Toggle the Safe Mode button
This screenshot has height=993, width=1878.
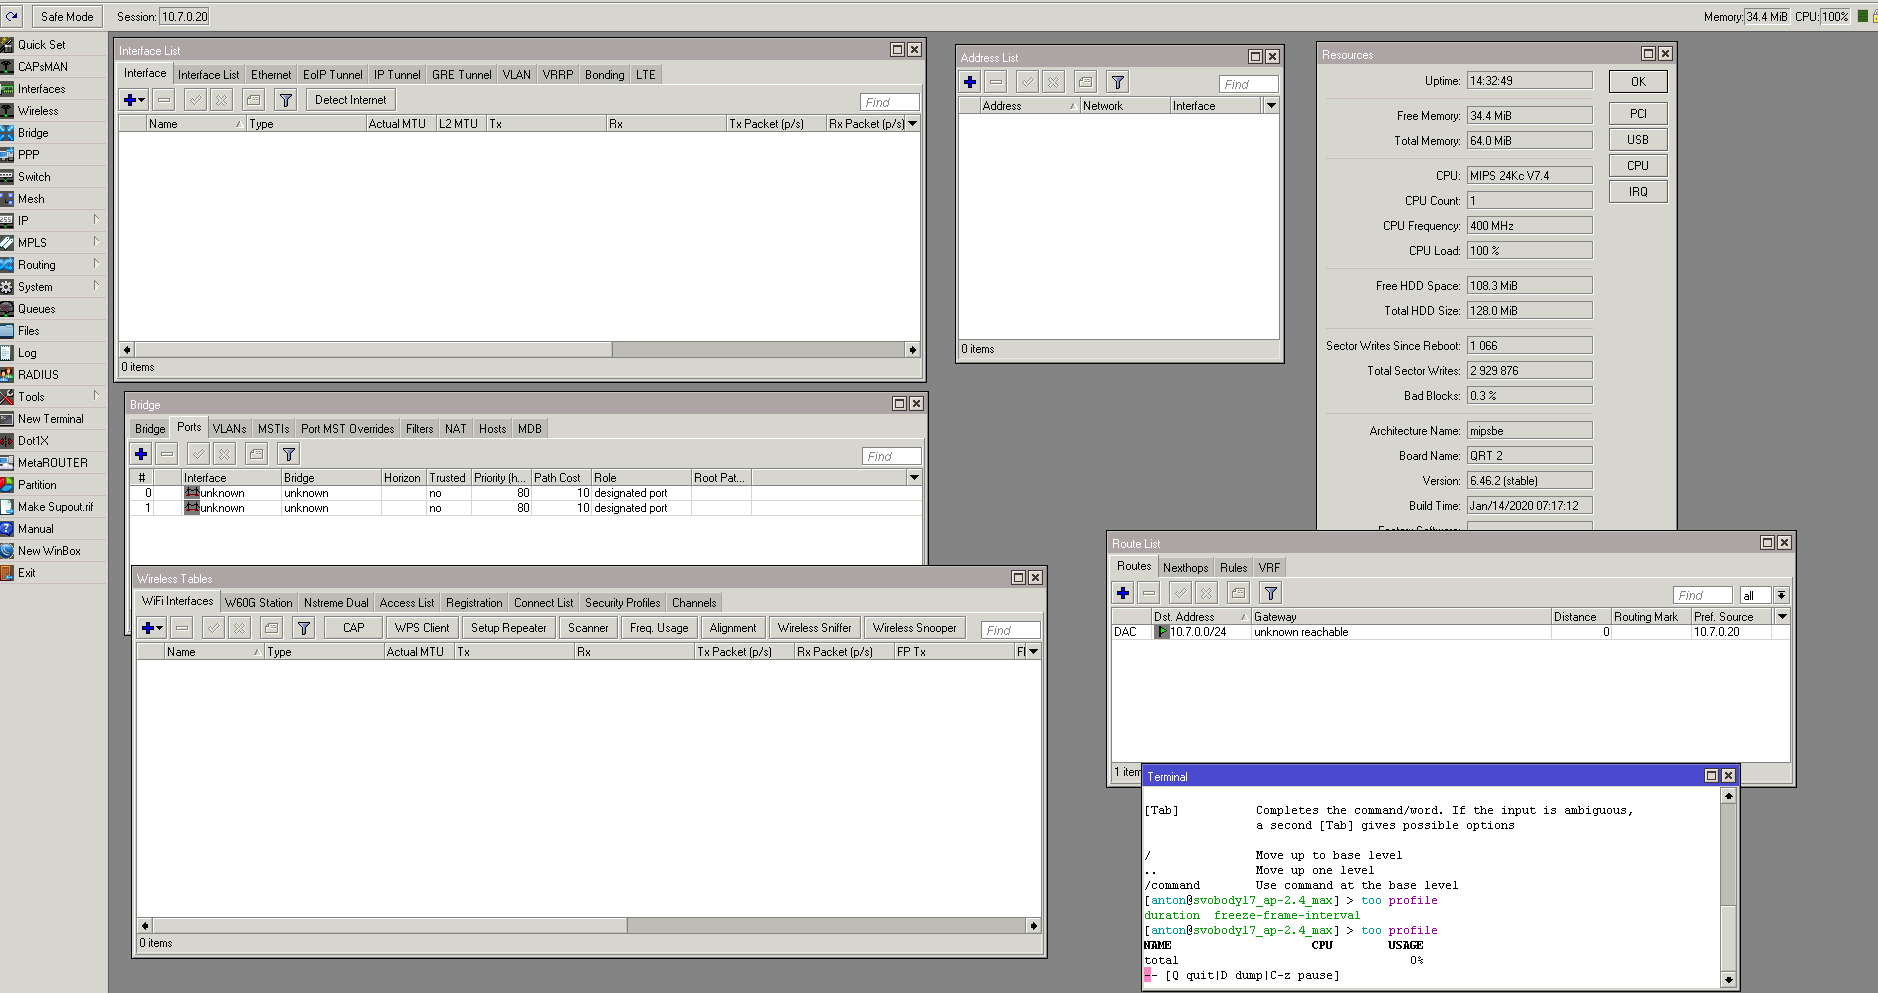coord(67,16)
